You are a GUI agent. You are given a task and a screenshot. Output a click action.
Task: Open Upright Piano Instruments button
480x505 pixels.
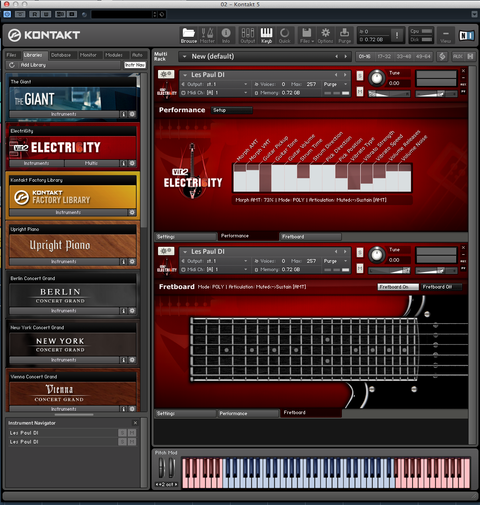click(64, 262)
